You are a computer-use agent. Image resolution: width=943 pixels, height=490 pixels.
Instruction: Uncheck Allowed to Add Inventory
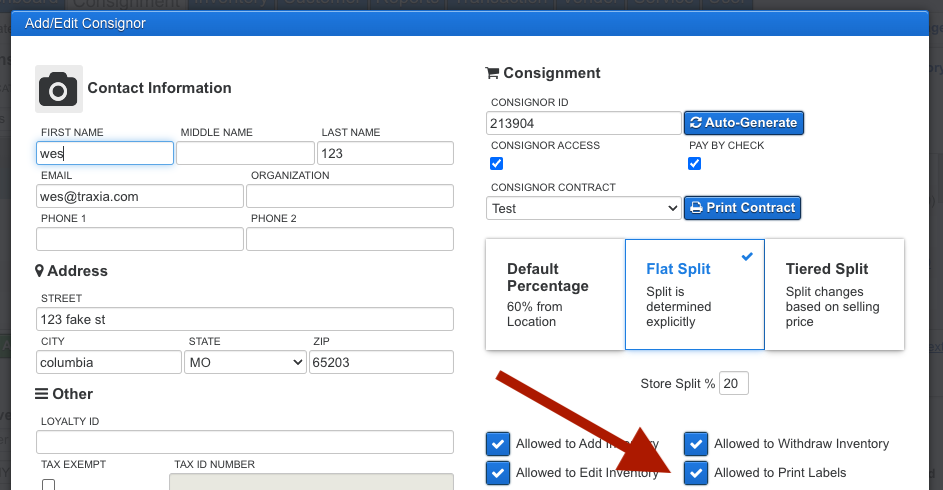tap(498, 444)
